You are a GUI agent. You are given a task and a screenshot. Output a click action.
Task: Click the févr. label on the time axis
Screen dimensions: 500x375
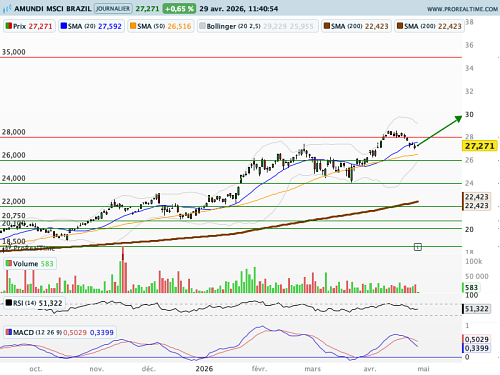(x=259, y=369)
